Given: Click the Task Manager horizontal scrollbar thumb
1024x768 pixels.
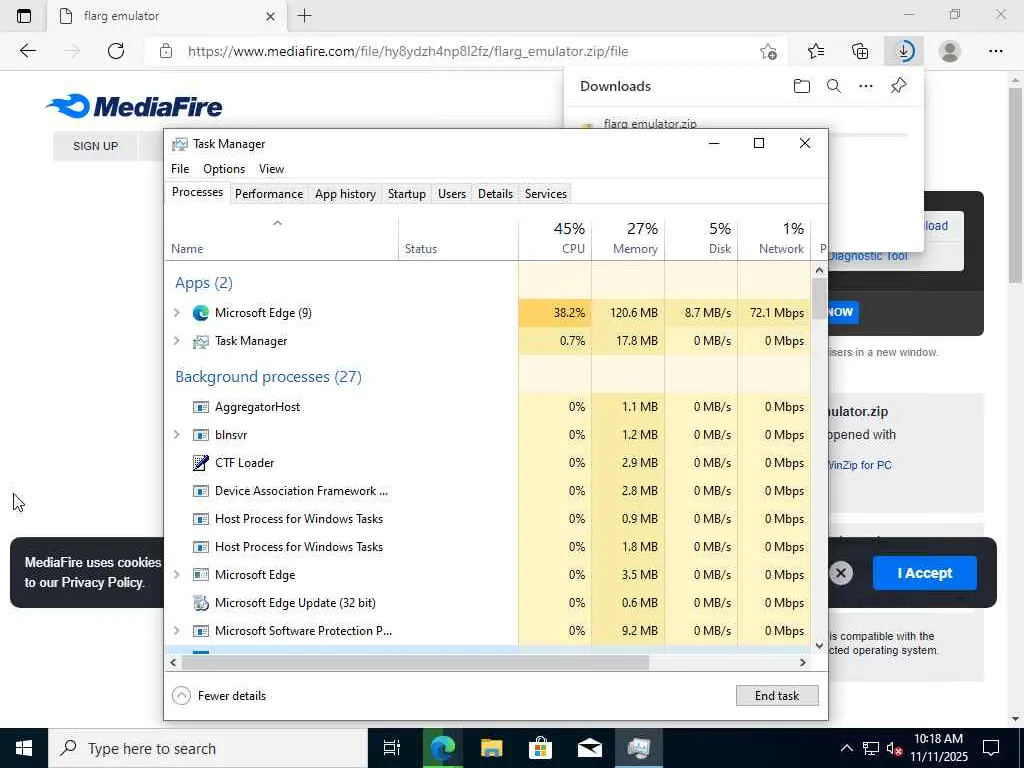Looking at the screenshot, I should (415, 662).
